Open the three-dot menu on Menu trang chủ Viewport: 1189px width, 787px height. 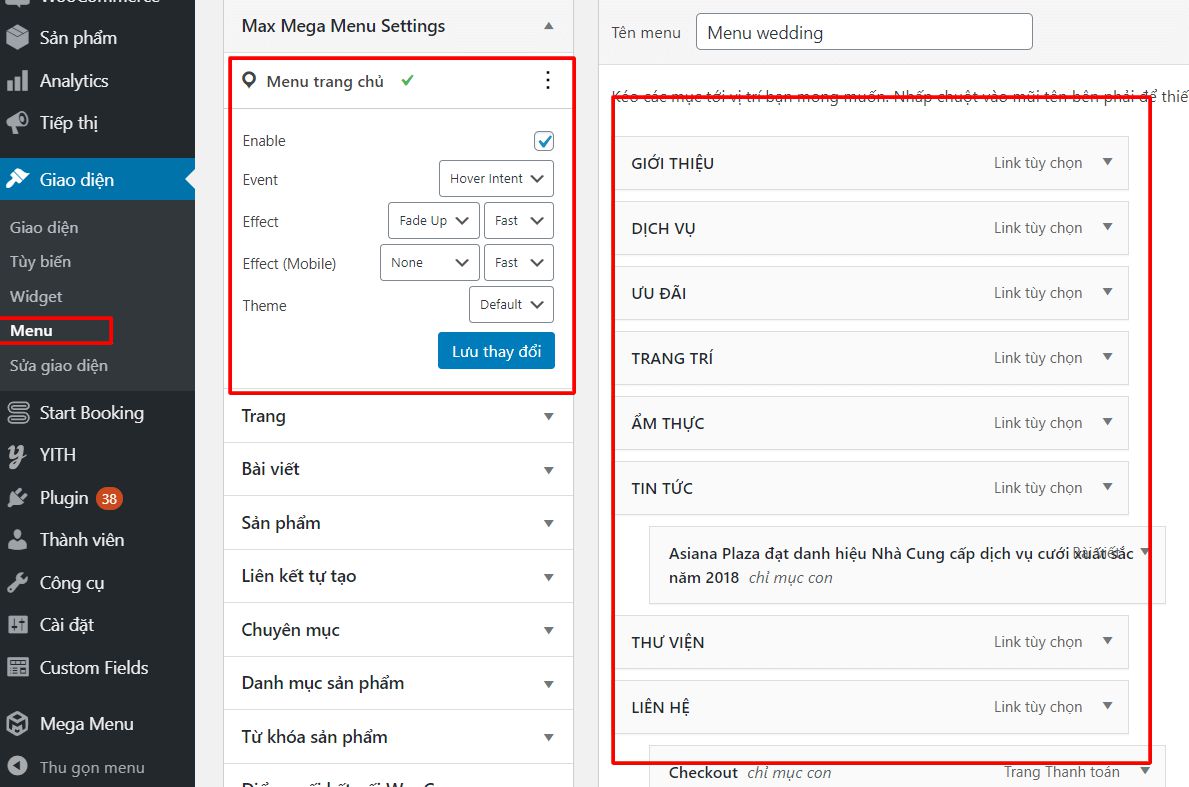(x=547, y=81)
